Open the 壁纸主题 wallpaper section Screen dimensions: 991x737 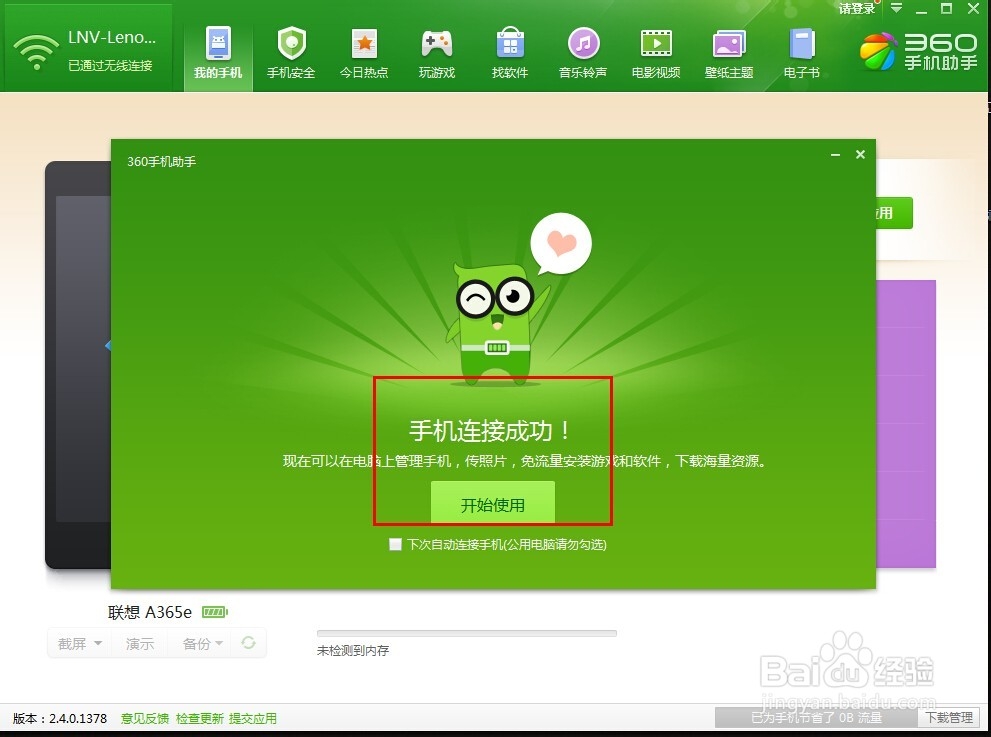tap(729, 52)
